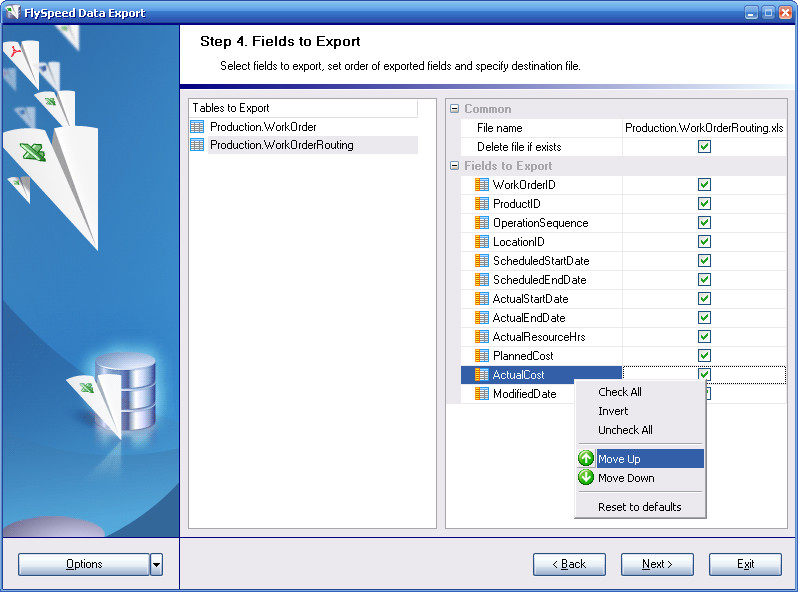This screenshot has height=592, width=798.
Task: Uncheck the ScheduledEndDate export checkbox
Action: click(x=704, y=279)
